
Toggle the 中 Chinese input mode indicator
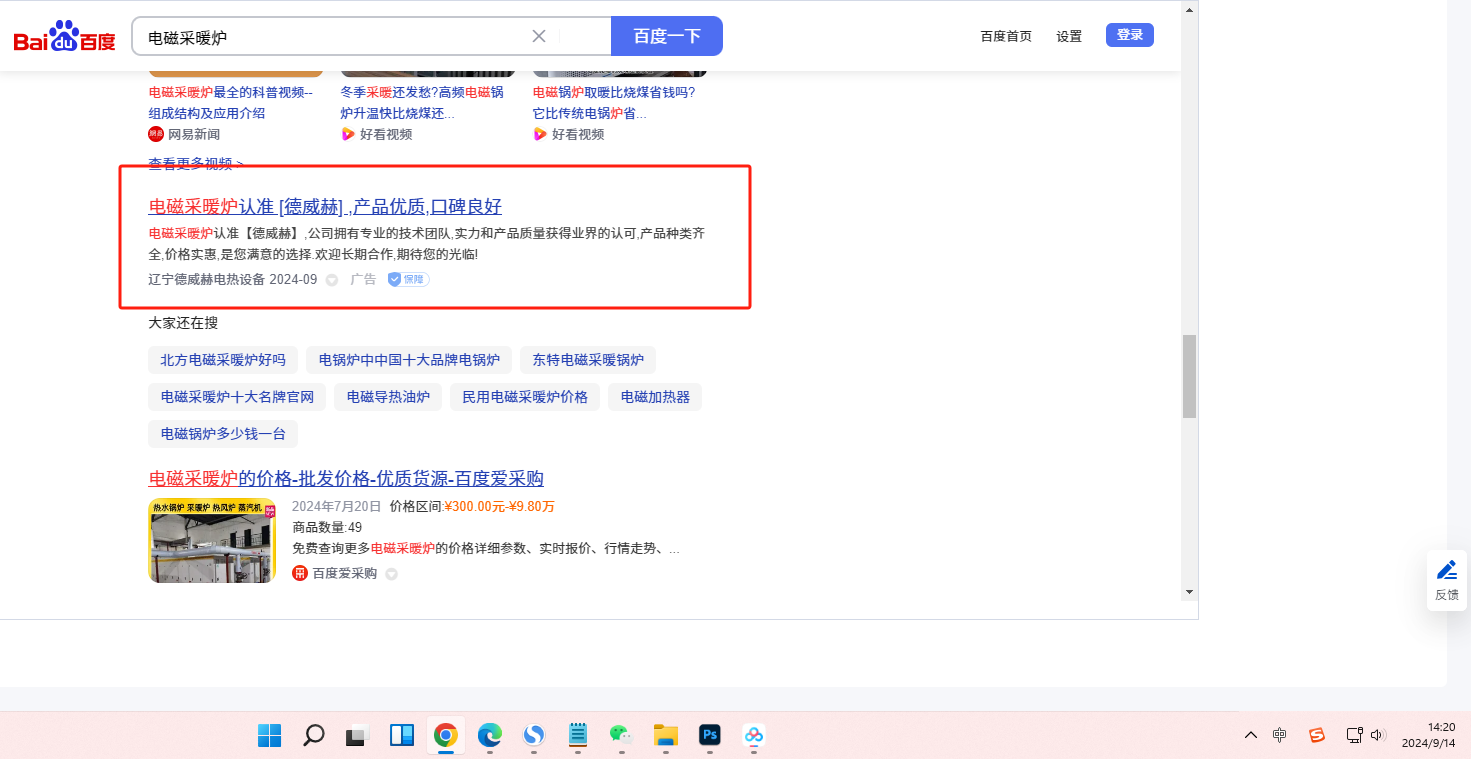(x=1280, y=736)
